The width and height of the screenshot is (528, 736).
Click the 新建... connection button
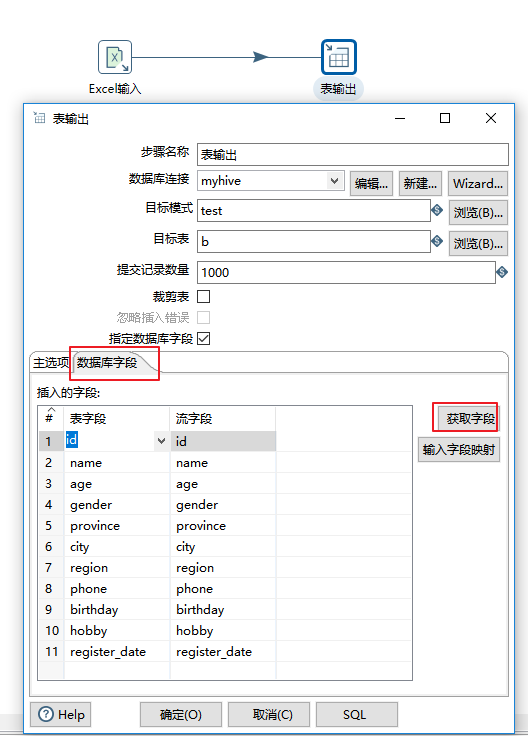[420, 183]
